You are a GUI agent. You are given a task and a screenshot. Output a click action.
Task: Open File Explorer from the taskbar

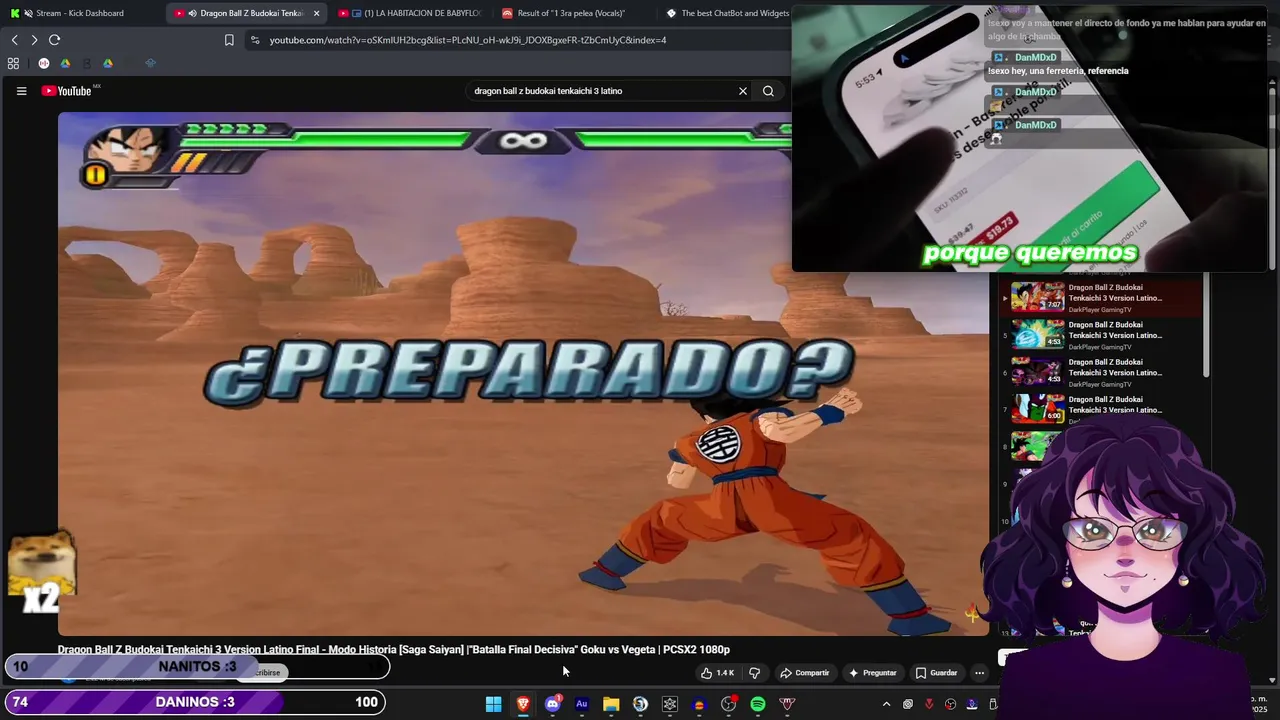pyautogui.click(x=611, y=704)
